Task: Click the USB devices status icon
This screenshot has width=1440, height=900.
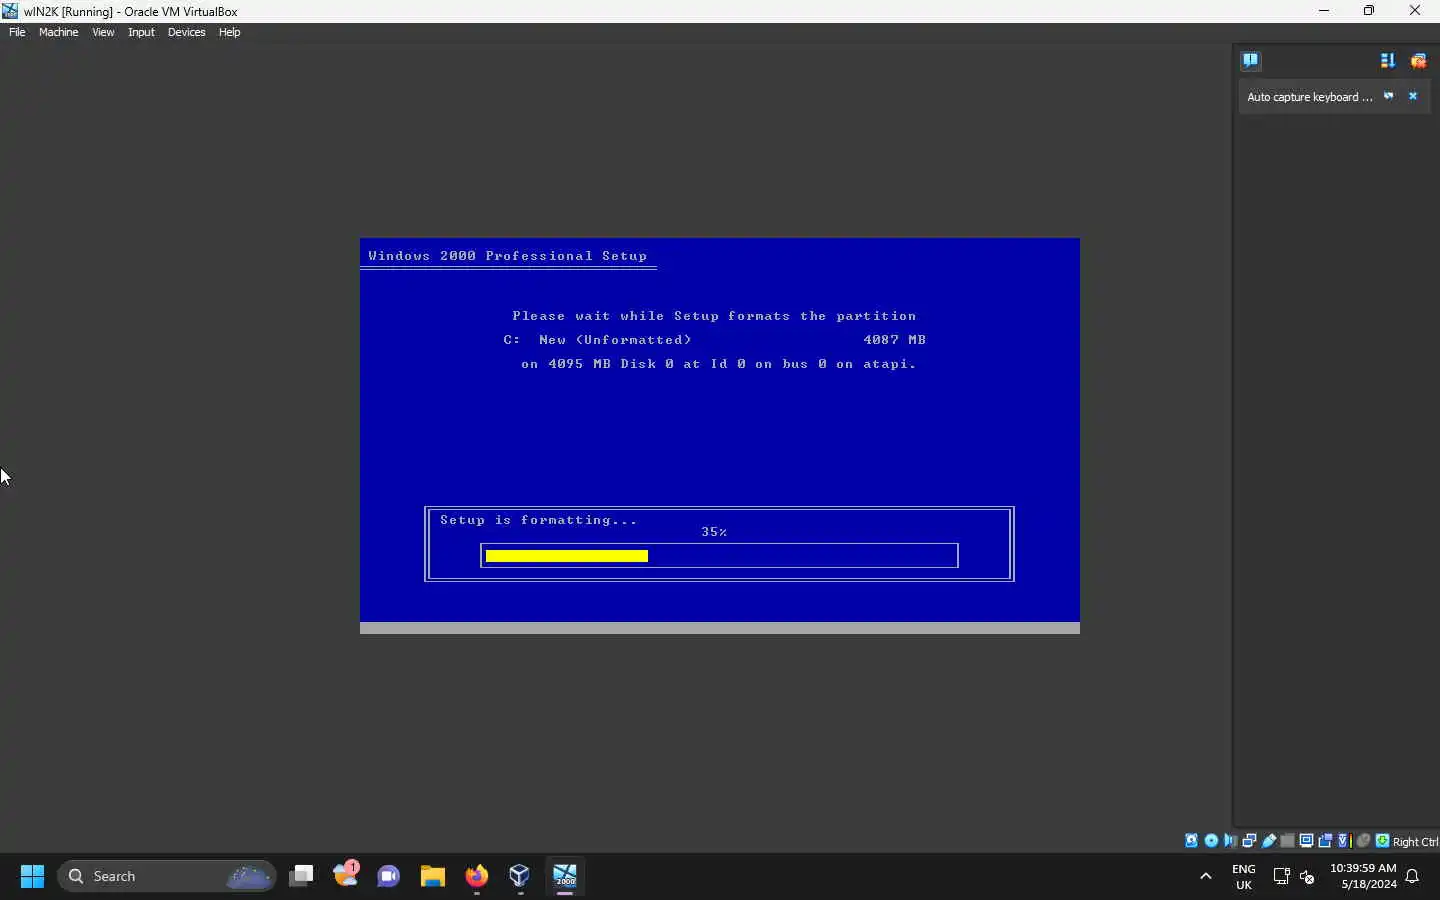Action: coord(1269,841)
